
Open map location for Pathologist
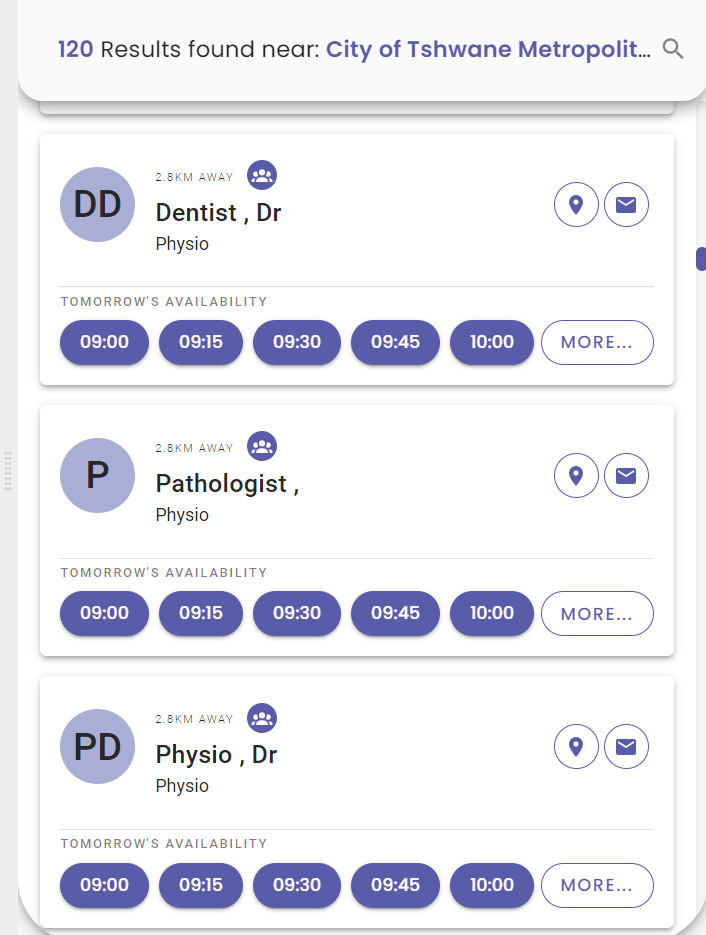point(576,476)
